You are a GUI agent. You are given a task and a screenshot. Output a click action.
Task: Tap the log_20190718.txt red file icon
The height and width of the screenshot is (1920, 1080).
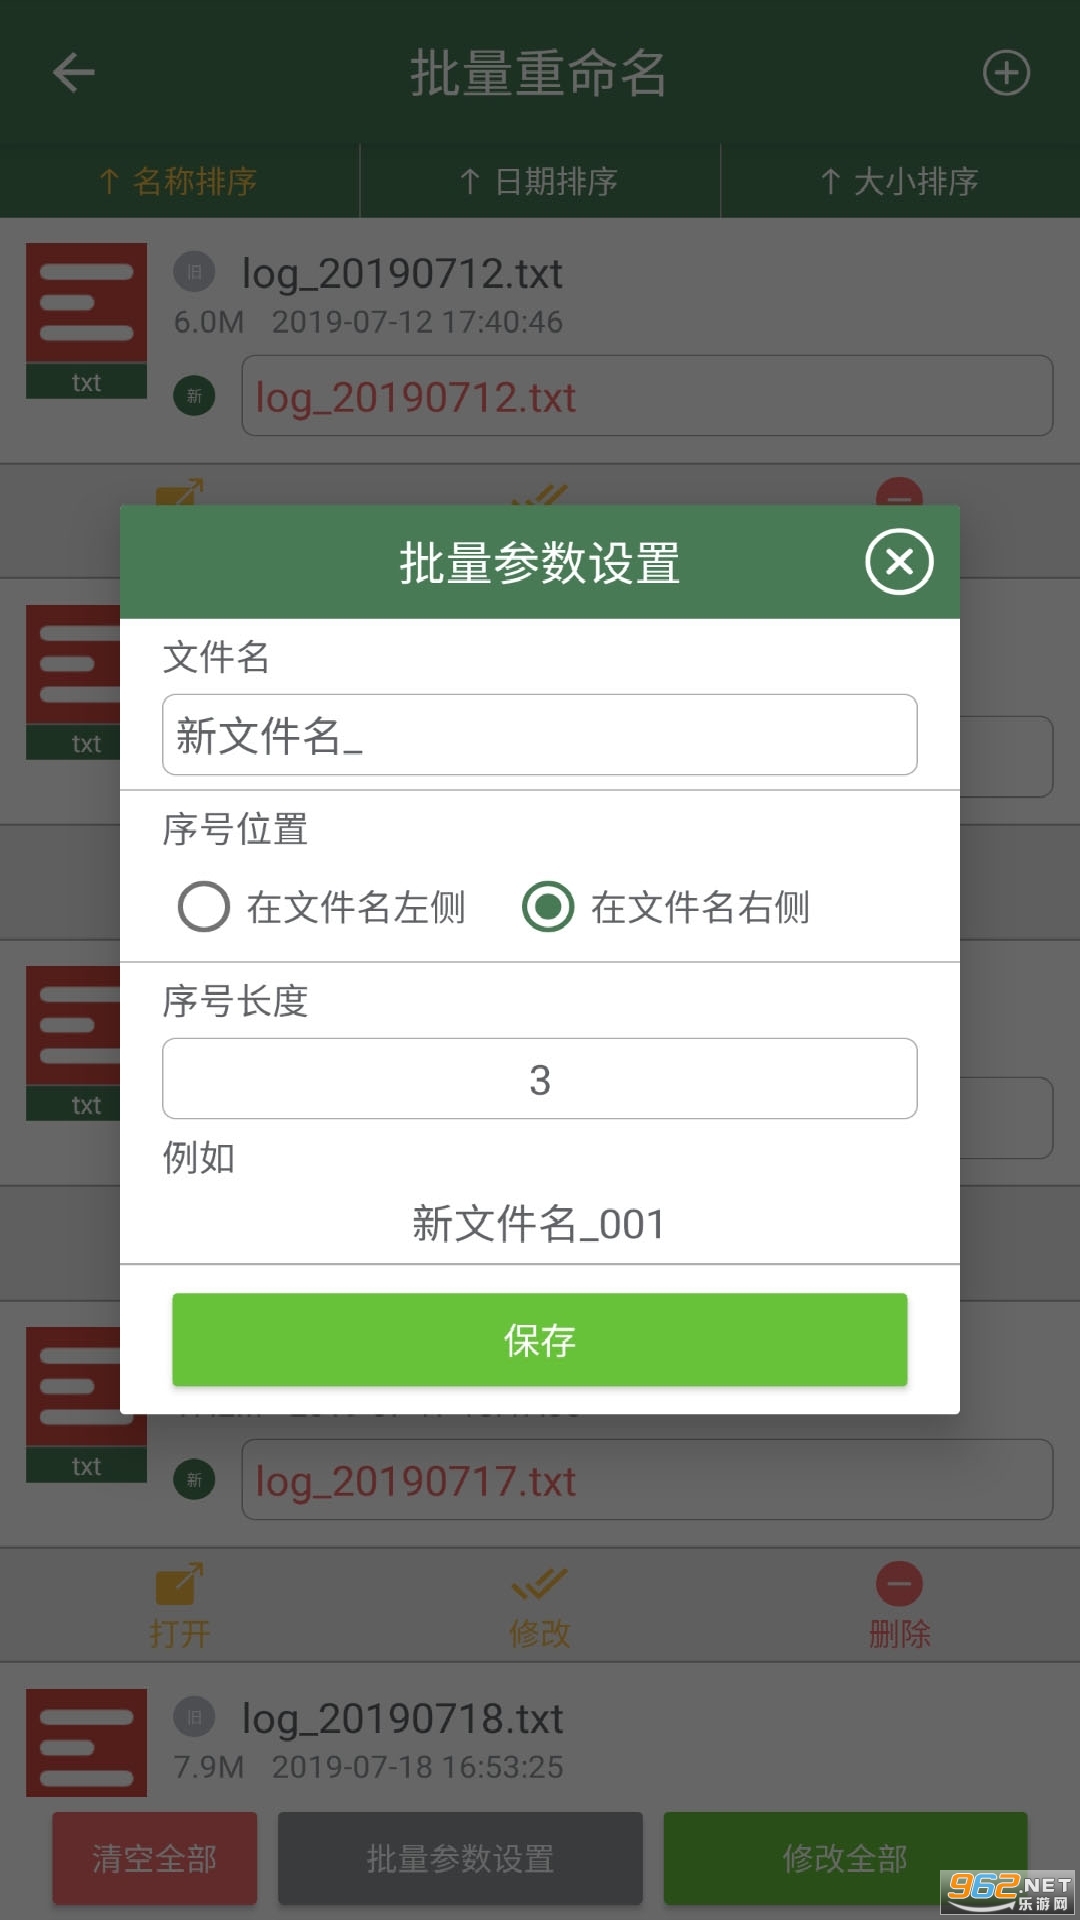click(87, 1743)
